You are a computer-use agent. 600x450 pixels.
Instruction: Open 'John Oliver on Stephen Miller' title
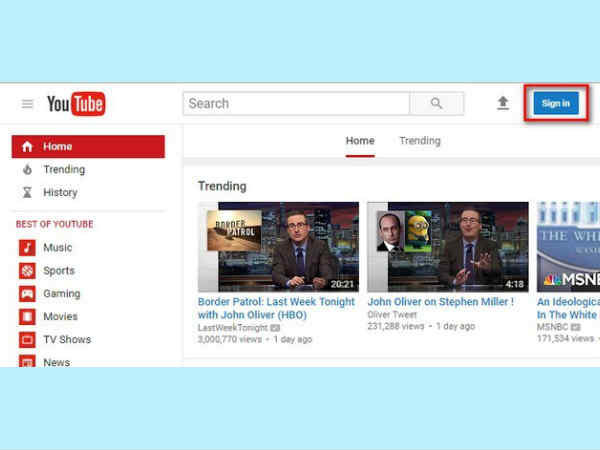tap(441, 302)
